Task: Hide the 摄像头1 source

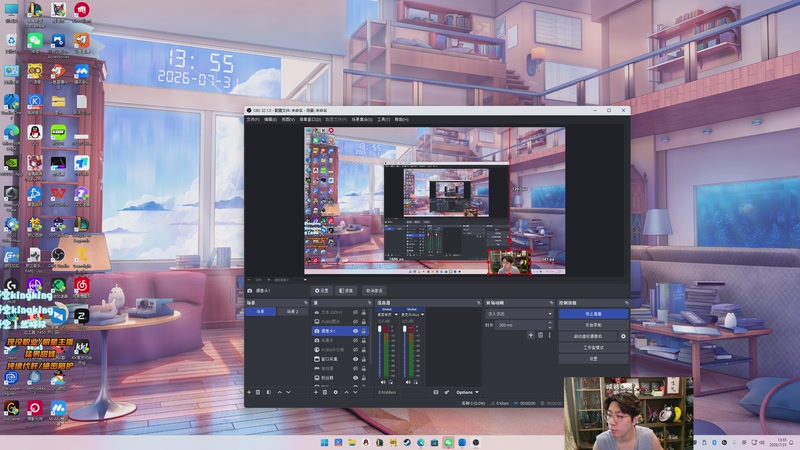Action: tap(356, 331)
